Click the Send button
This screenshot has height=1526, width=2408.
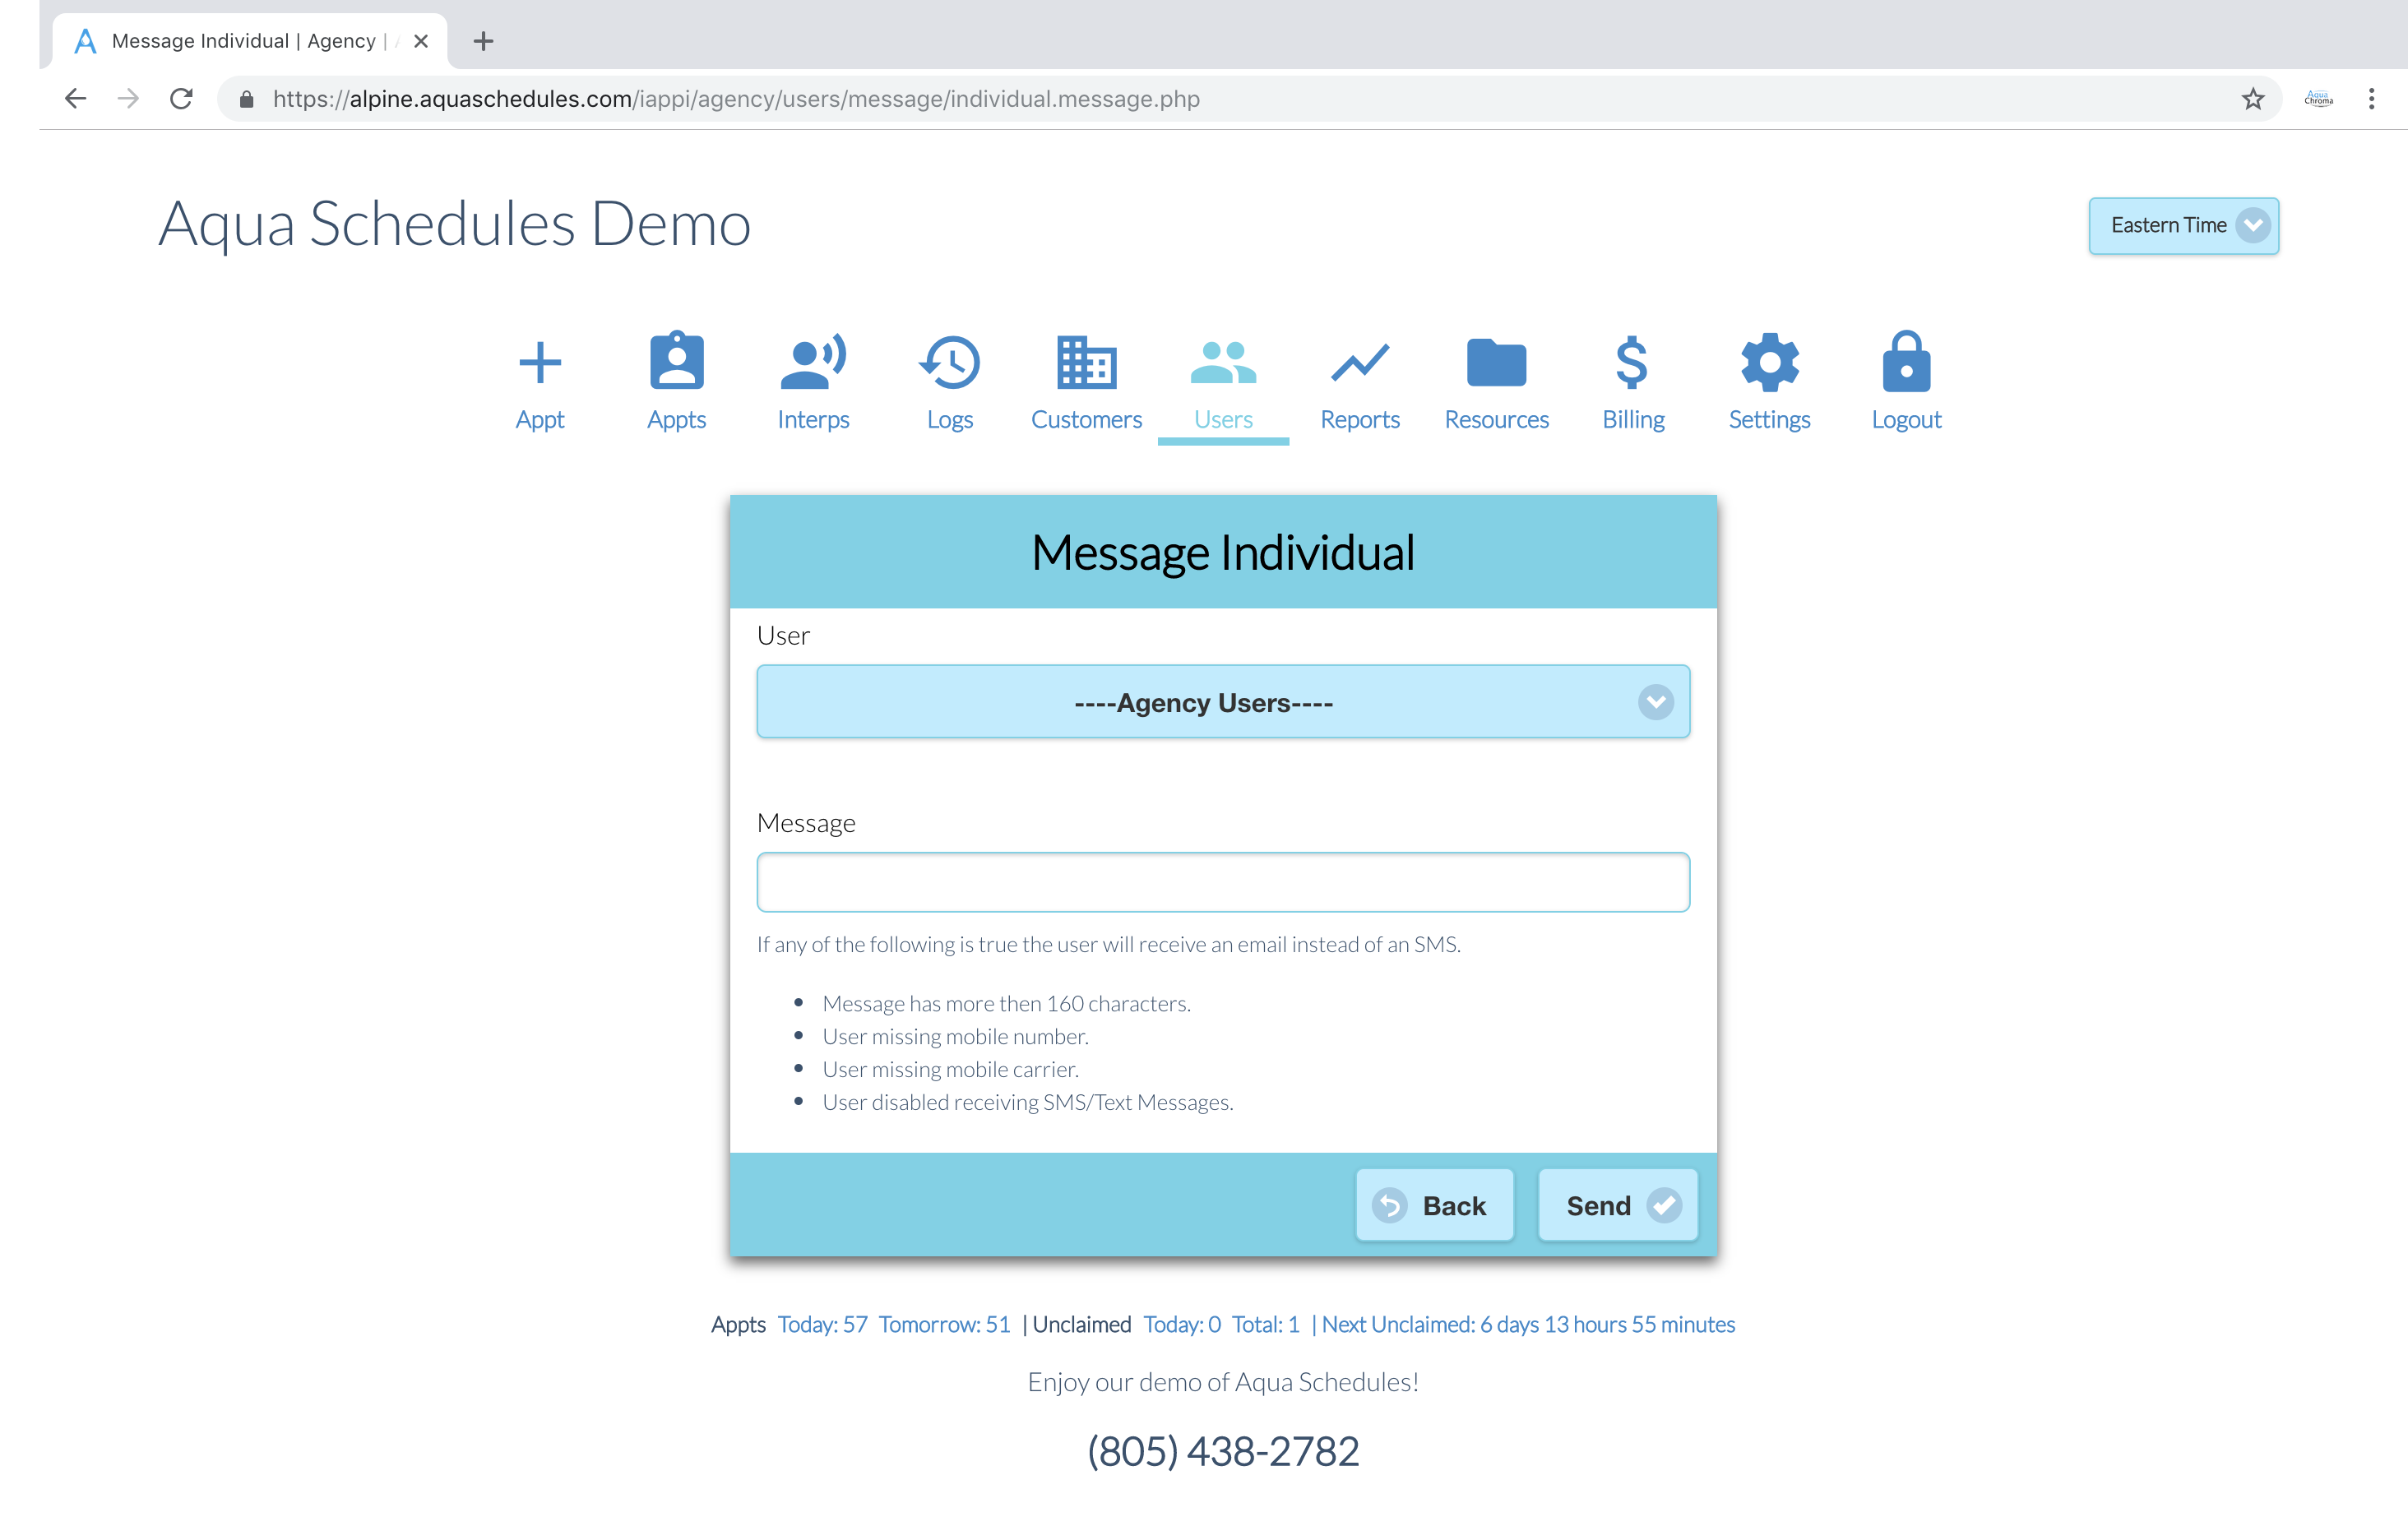tap(1617, 1206)
